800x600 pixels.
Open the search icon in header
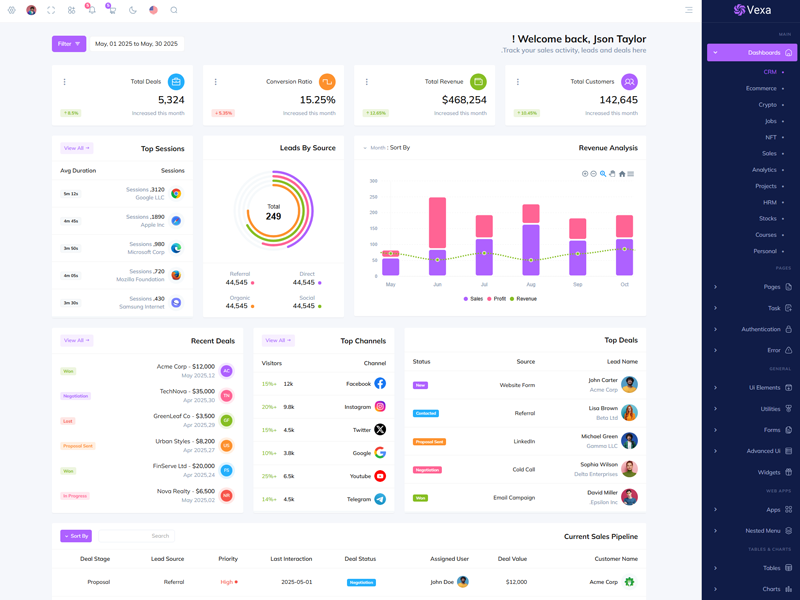click(174, 10)
